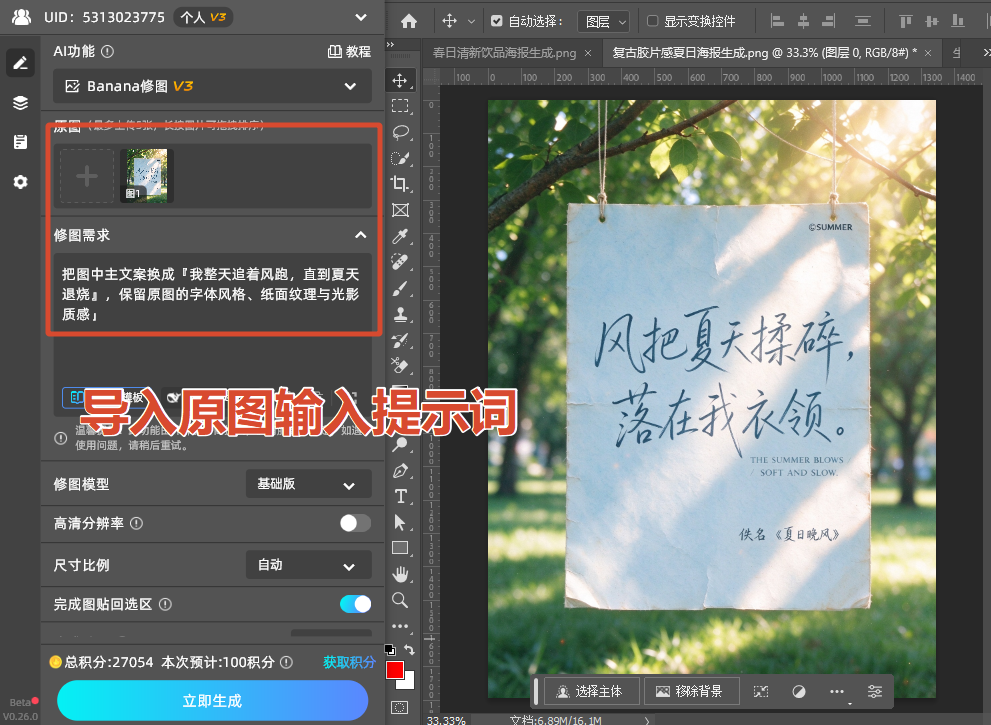Image resolution: width=991 pixels, height=725 pixels.
Task: Click the info icon beside 高清分辨率
Action: click(x=137, y=523)
